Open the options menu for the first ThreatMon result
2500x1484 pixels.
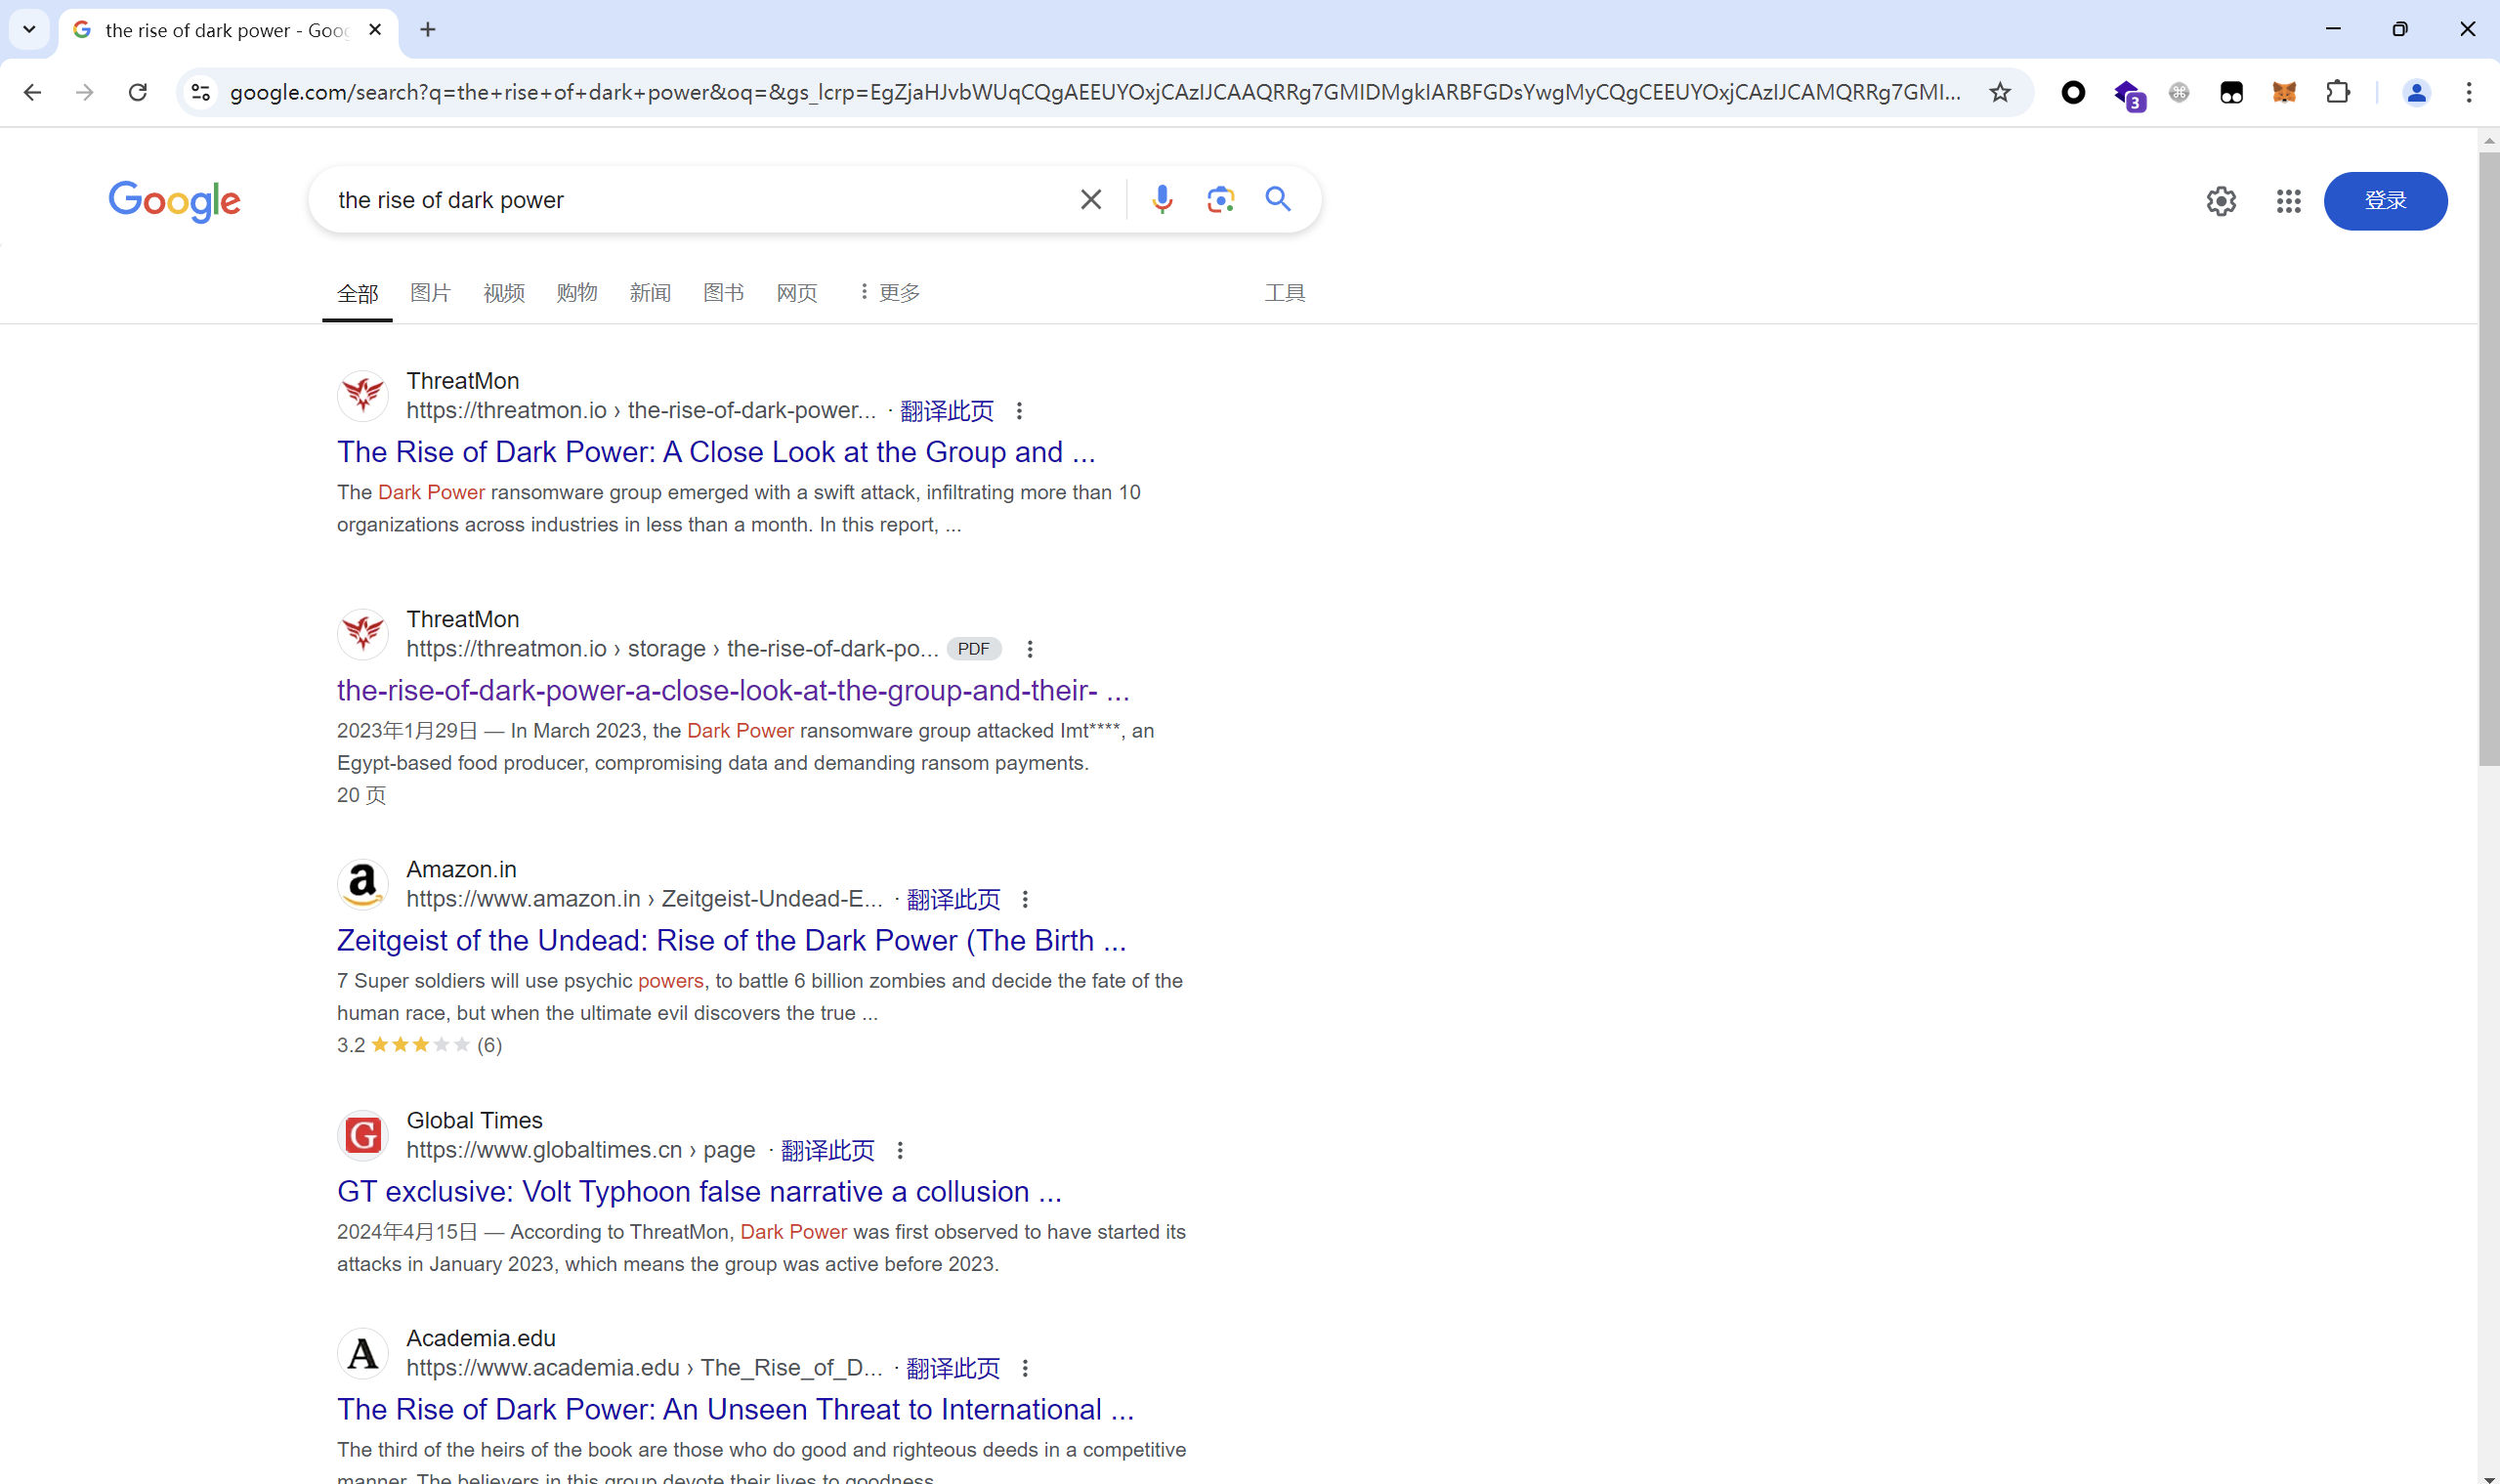point(1019,411)
